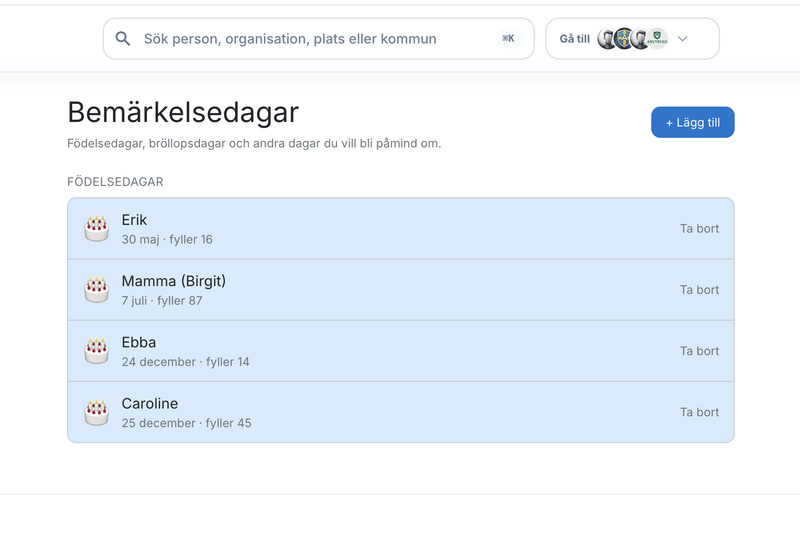Remove Ebba's birthday with Ta bort
Viewport: 800px width, 536px height.
pyautogui.click(x=699, y=351)
